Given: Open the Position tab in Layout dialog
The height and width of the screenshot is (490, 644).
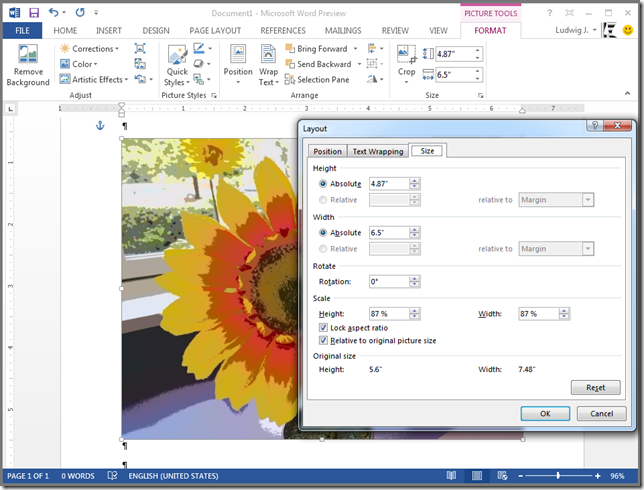Looking at the screenshot, I should point(327,151).
